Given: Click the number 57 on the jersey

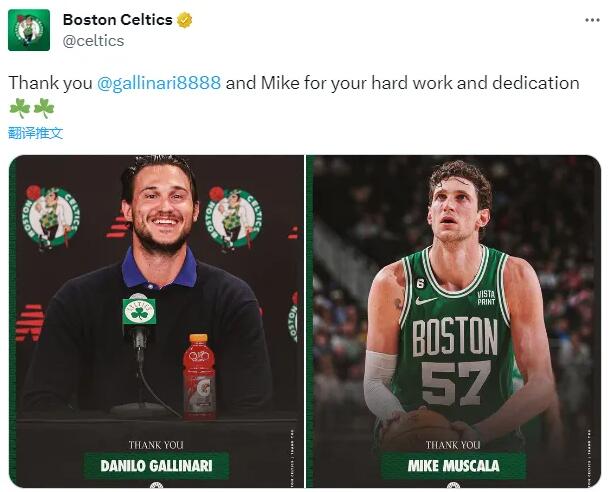Looking at the screenshot, I should pyautogui.click(x=456, y=382).
